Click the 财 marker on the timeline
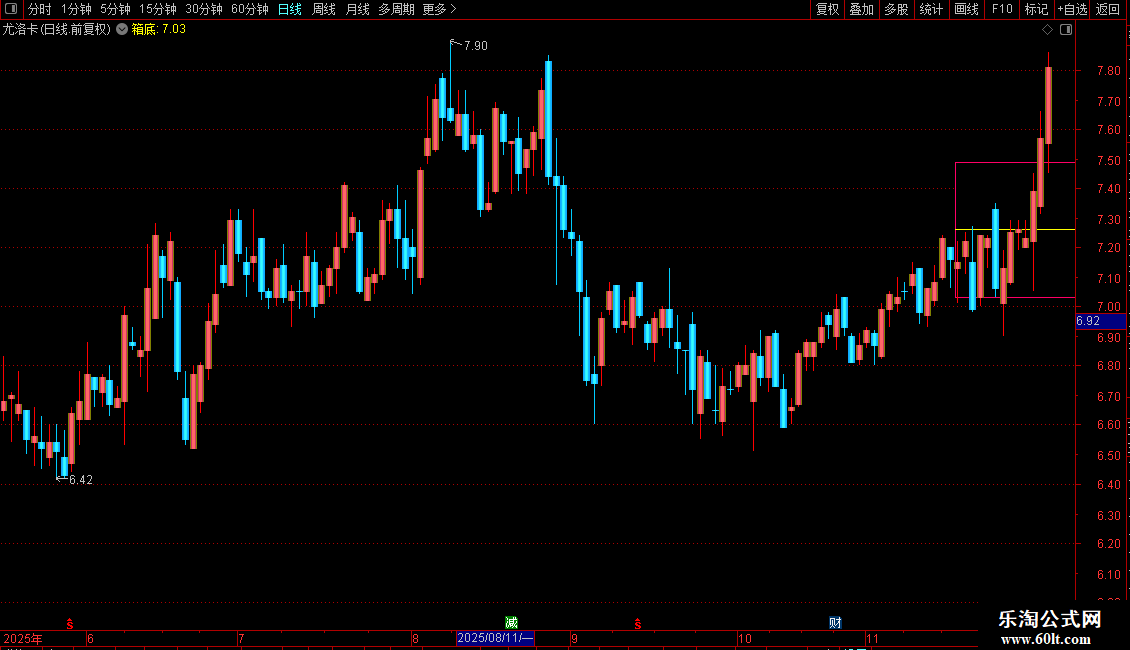The height and width of the screenshot is (650, 1130). click(835, 623)
